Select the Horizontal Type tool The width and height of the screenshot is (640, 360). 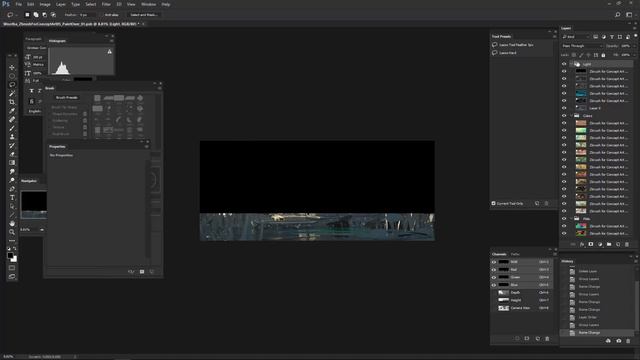(12, 198)
